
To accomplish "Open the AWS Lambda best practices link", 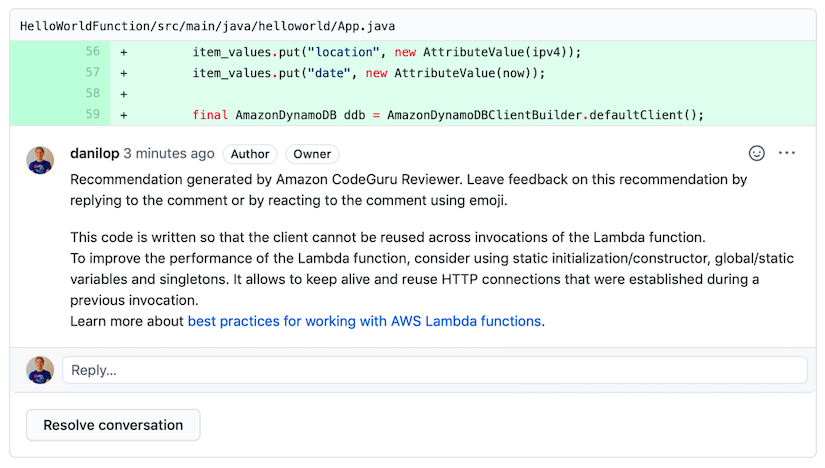I will [x=364, y=321].
